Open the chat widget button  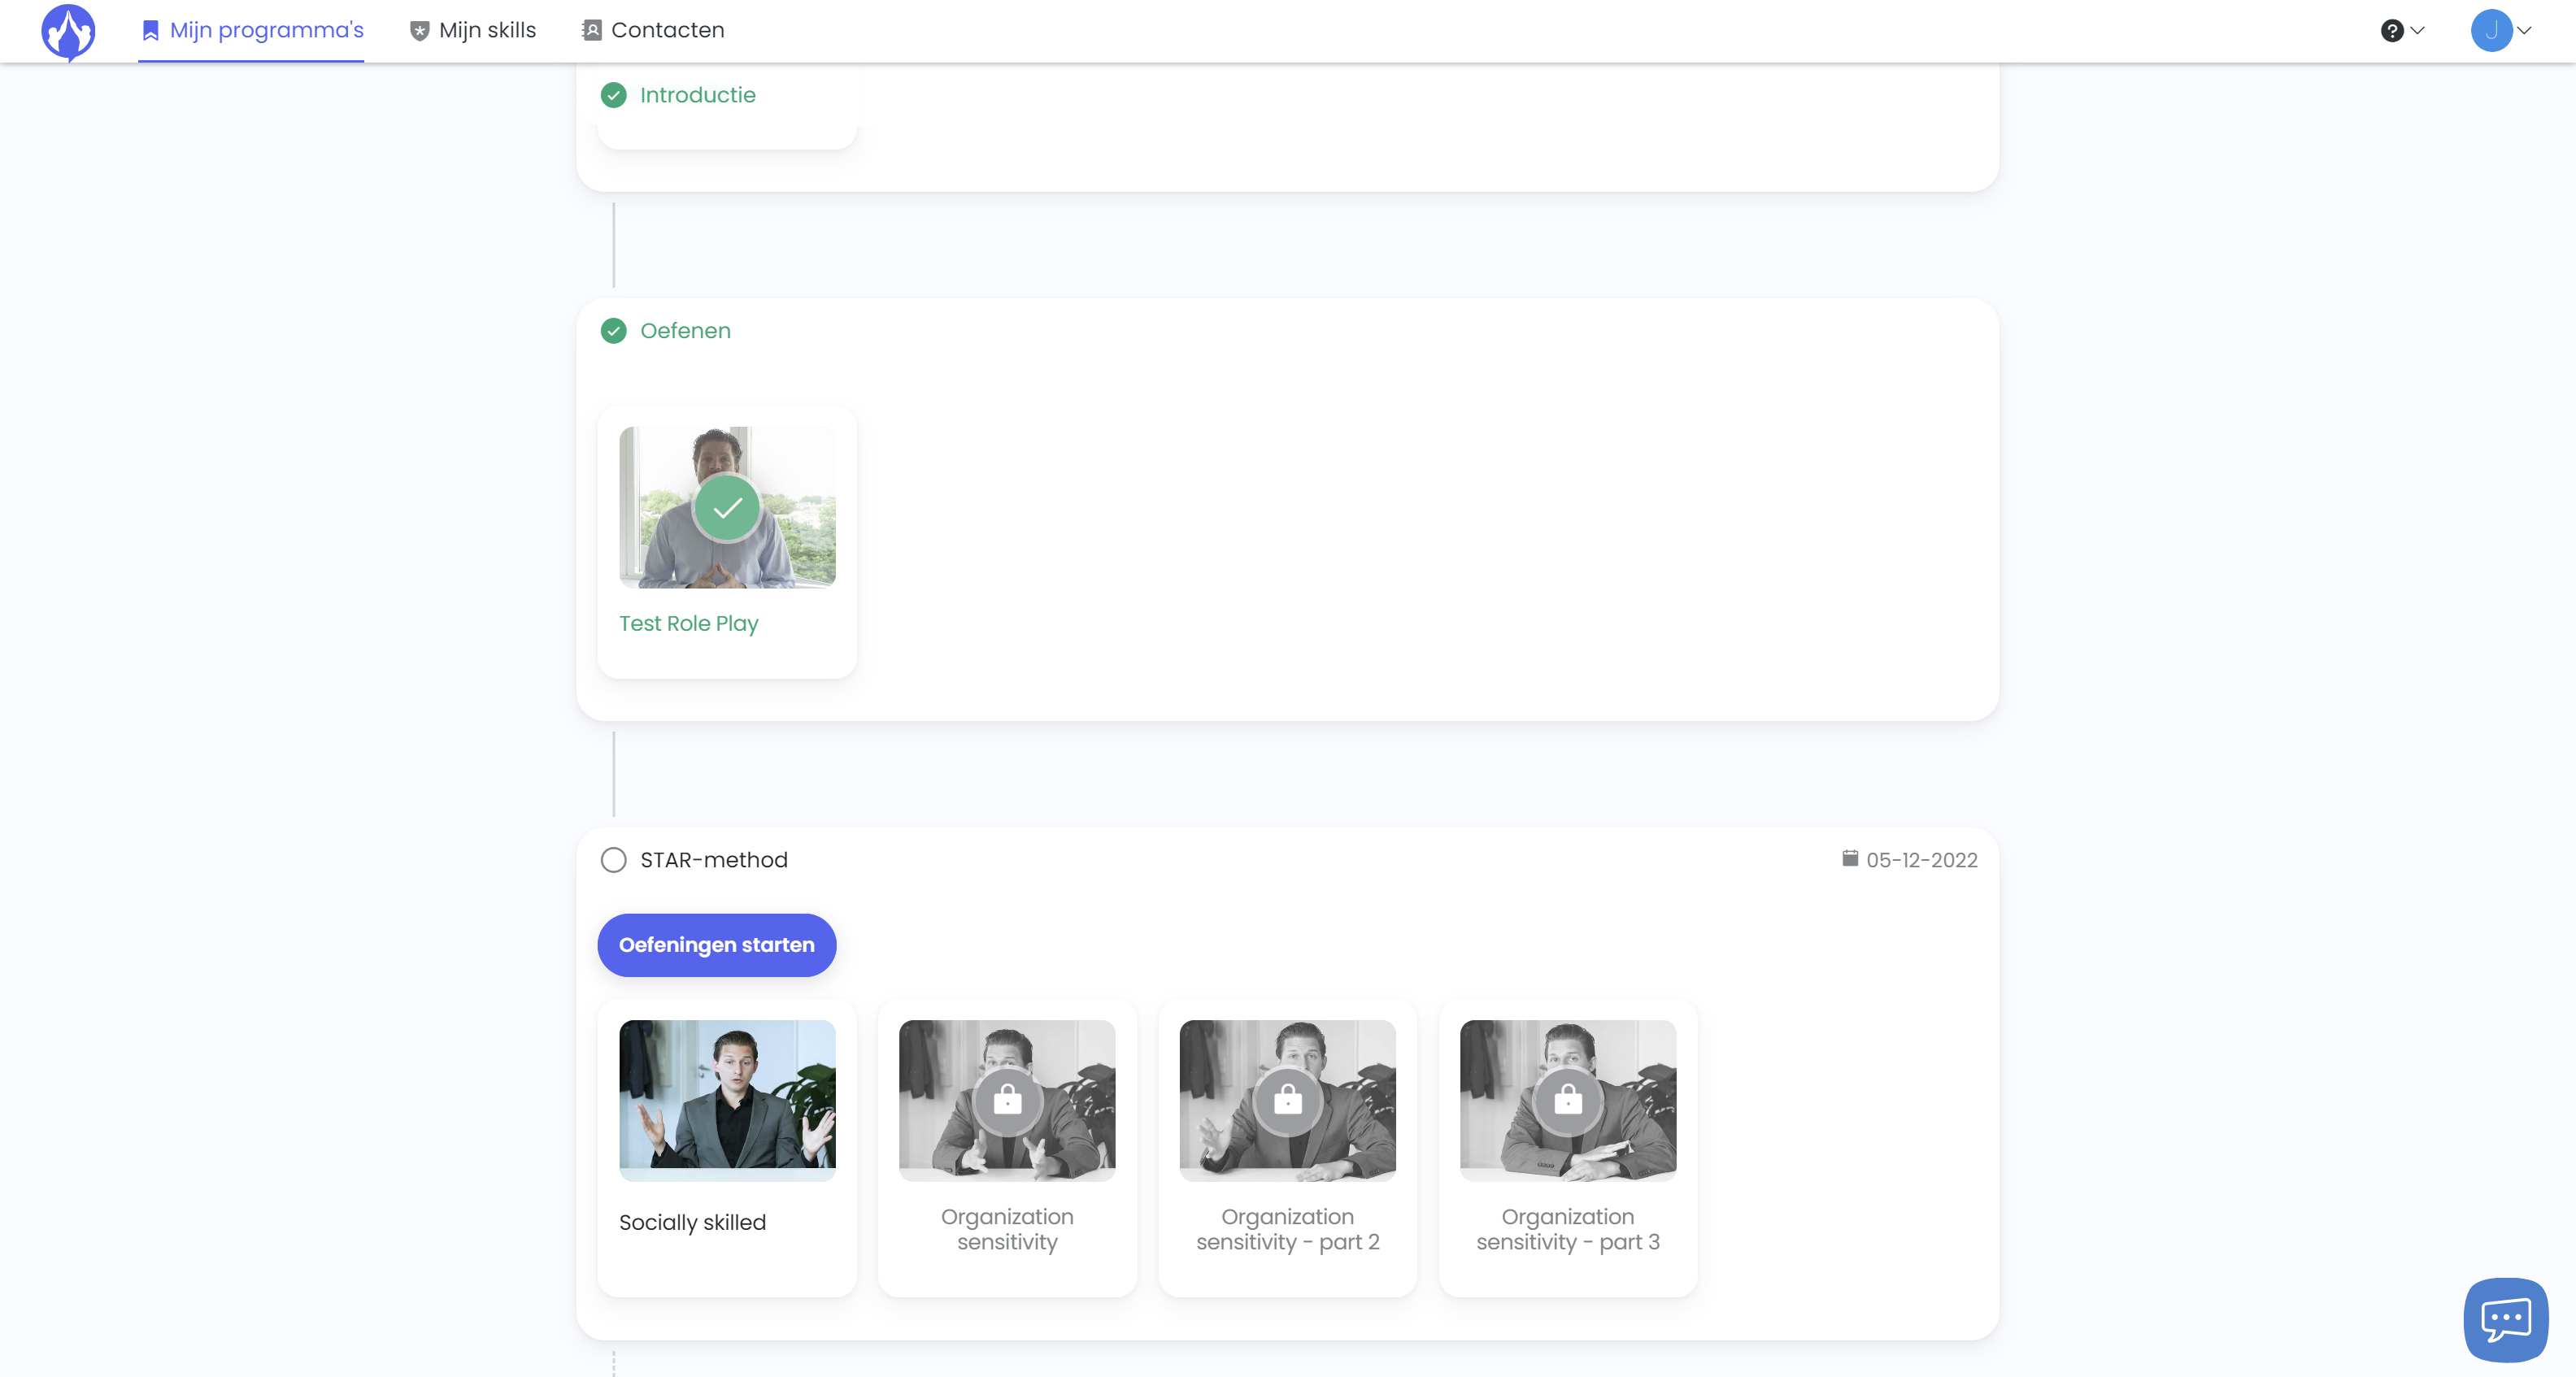(2506, 1320)
